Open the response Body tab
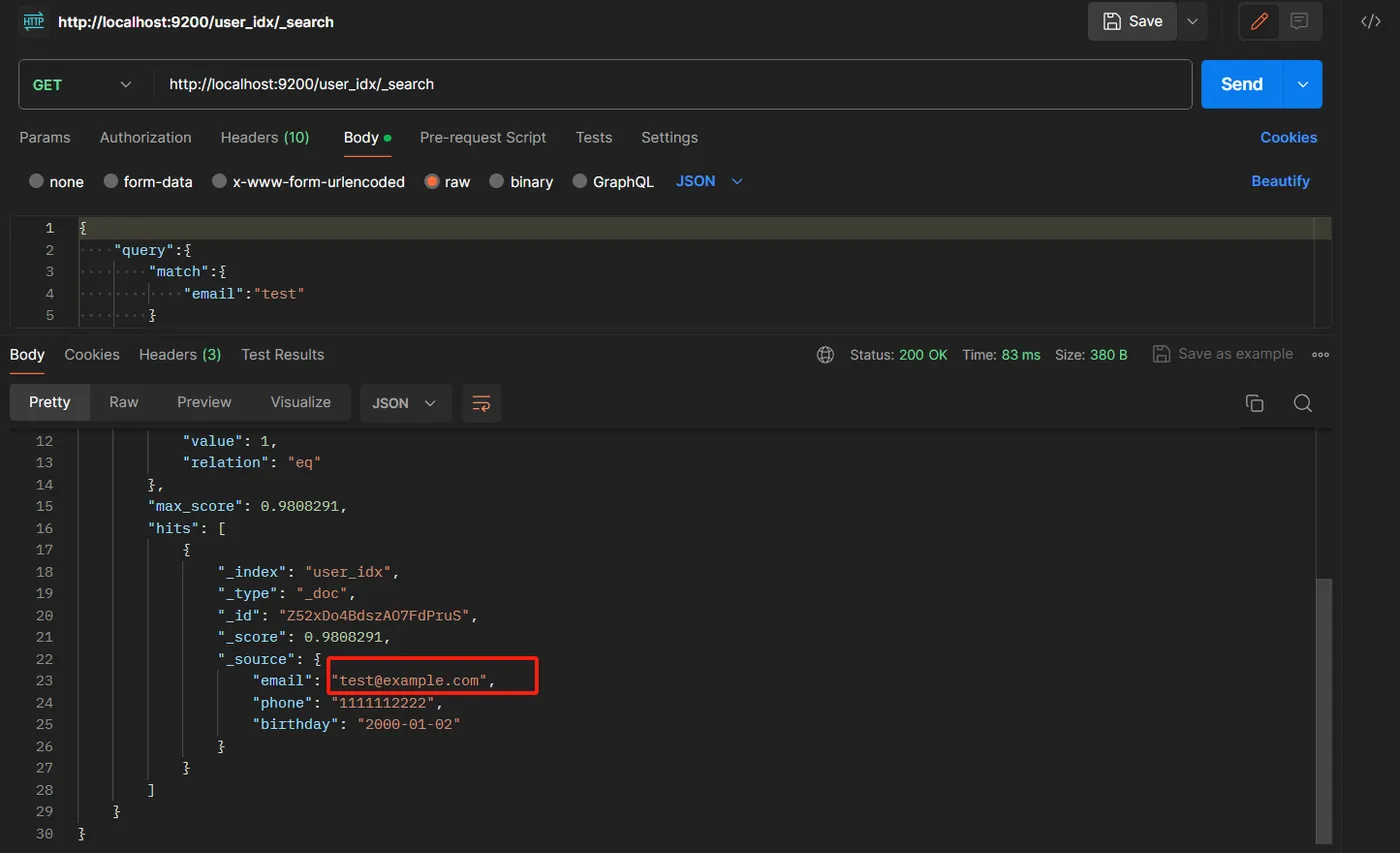 (27, 354)
